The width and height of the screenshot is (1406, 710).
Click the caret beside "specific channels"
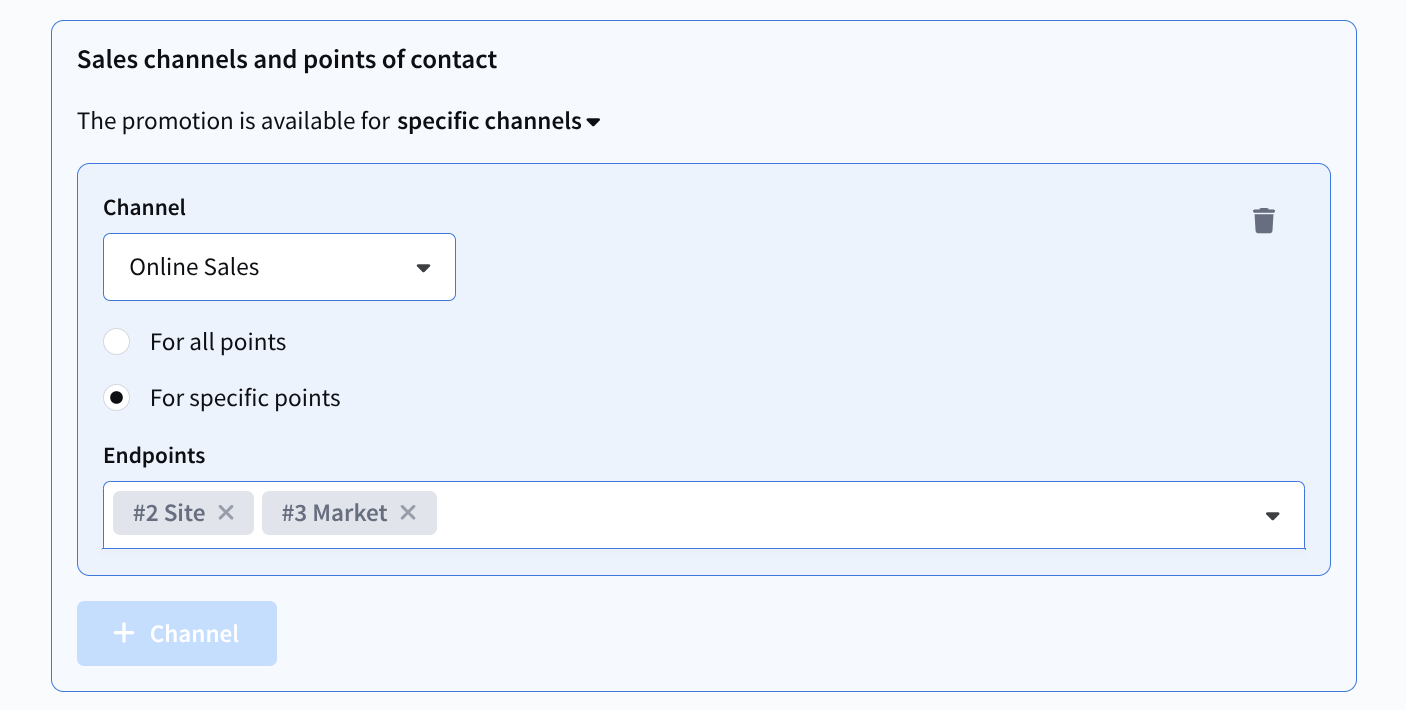coord(594,122)
